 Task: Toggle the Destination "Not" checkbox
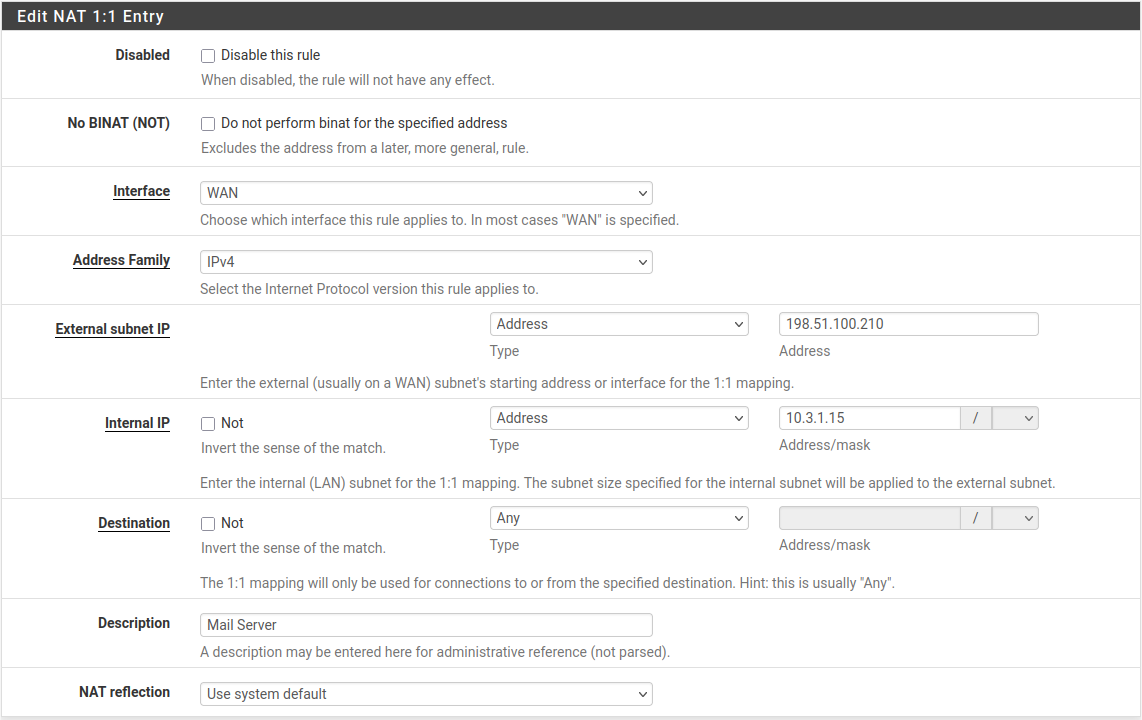[208, 523]
